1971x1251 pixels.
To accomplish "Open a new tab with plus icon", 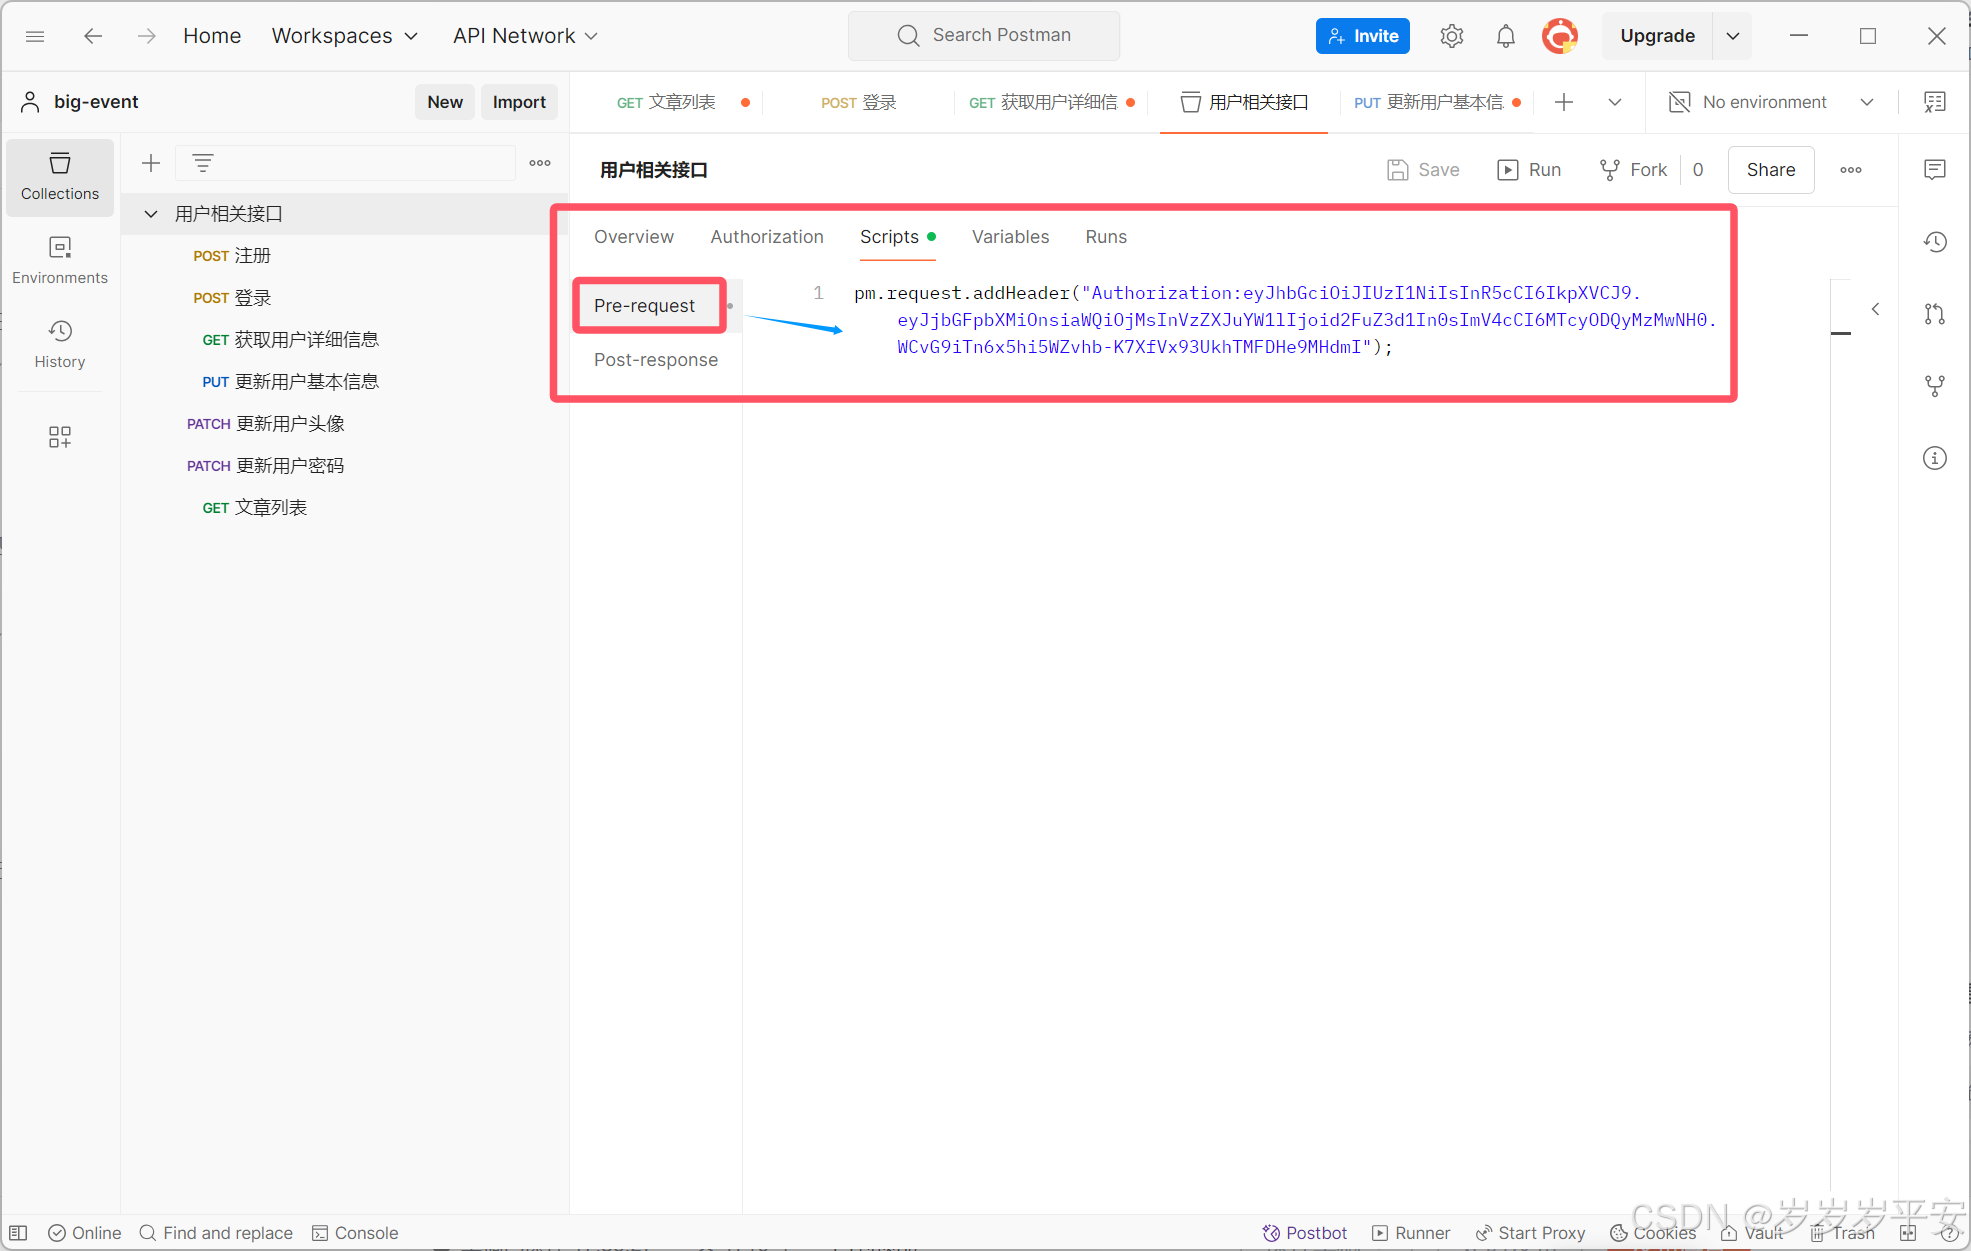I will point(1564,102).
